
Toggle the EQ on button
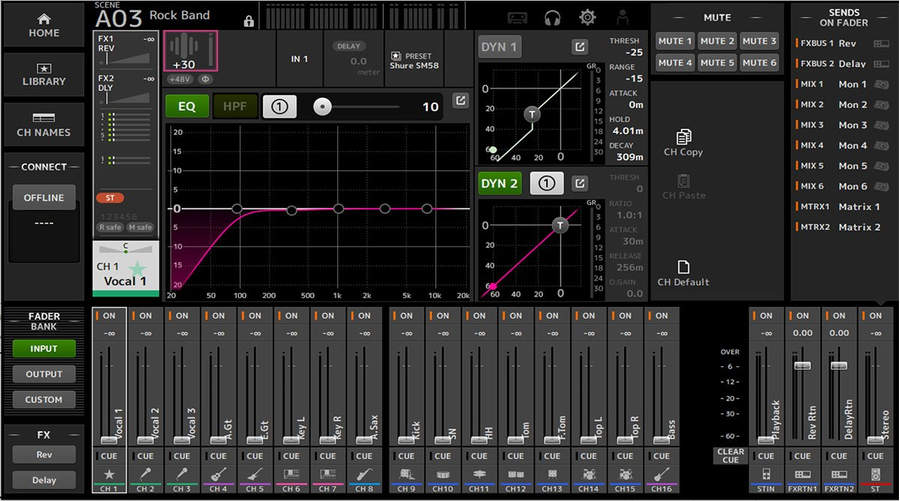click(186, 106)
